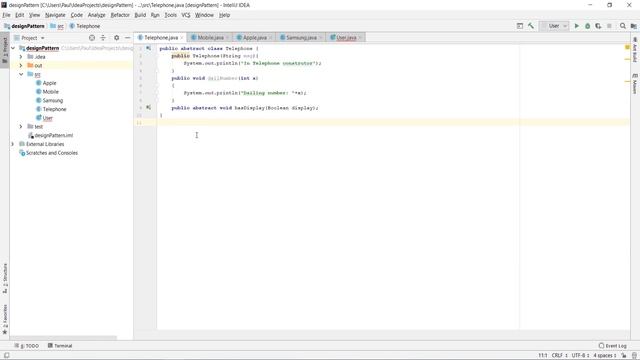Click the lock icon in status bar
Viewport: 640px width, 360px height.
pos(624,356)
